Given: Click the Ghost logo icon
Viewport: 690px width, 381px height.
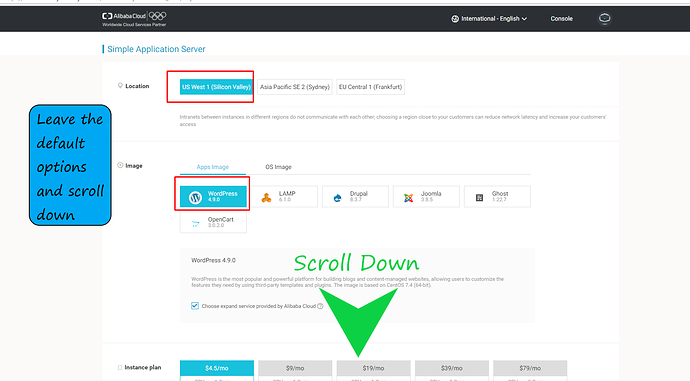Looking at the screenshot, I should 480,198.
